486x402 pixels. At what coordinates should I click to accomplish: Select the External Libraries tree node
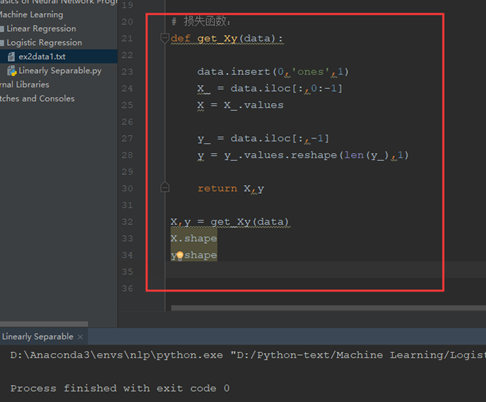point(25,85)
